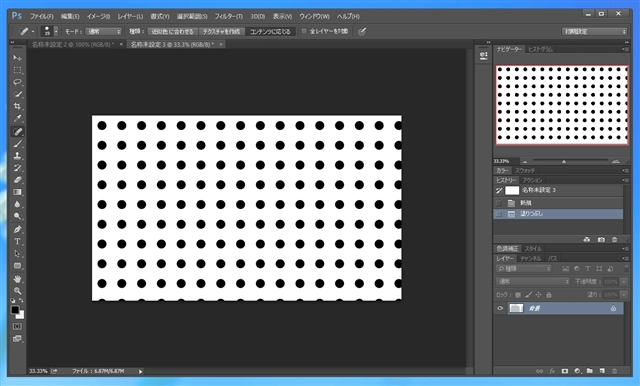The width and height of the screenshot is (640, 386).
Task: Toggle history brush source box beside 新規
Action: tap(499, 203)
